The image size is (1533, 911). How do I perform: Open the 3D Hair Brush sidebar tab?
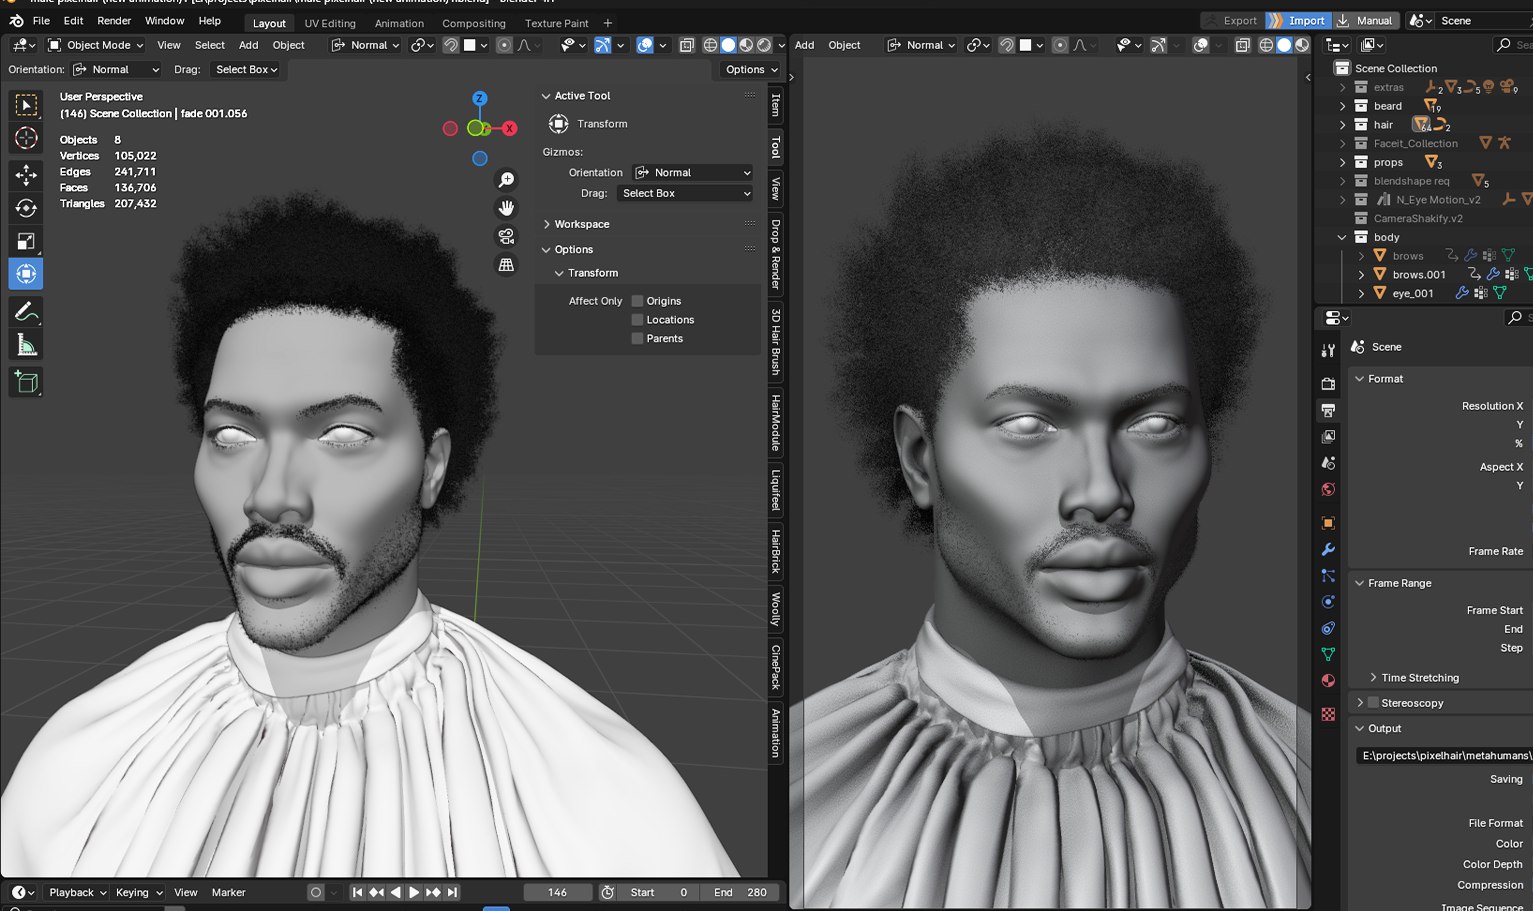[x=776, y=342]
